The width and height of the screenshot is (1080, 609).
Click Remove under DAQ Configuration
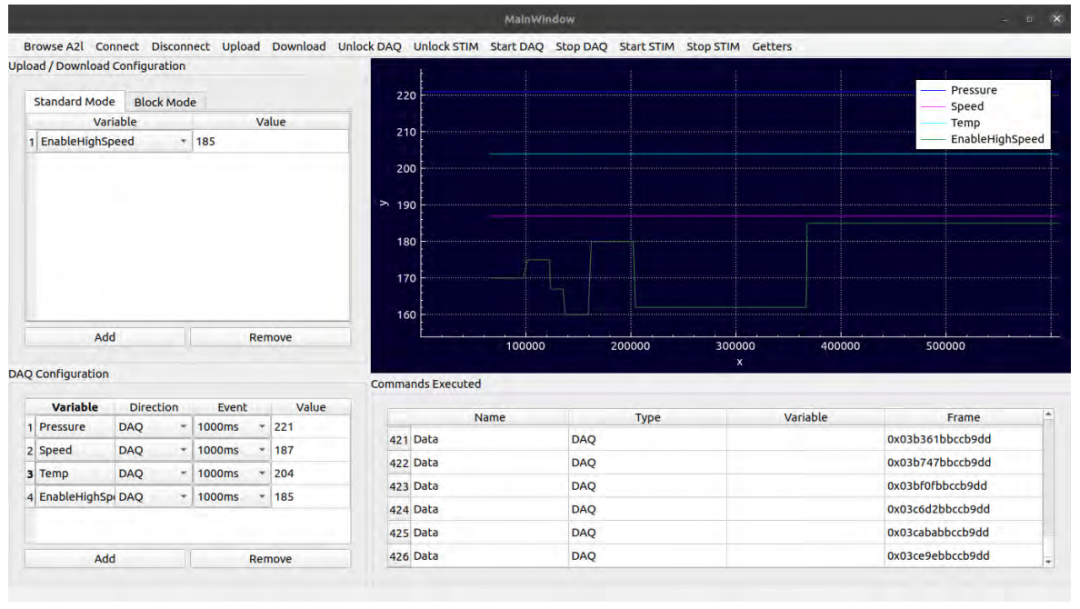[x=270, y=560]
